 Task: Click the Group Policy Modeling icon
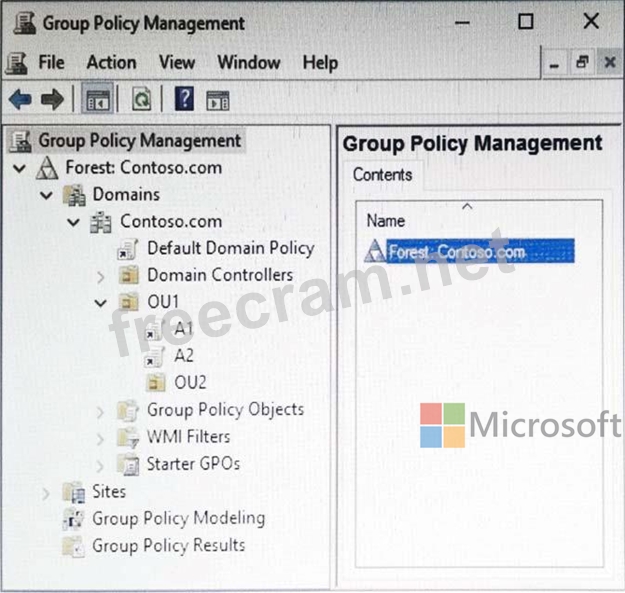click(x=73, y=519)
